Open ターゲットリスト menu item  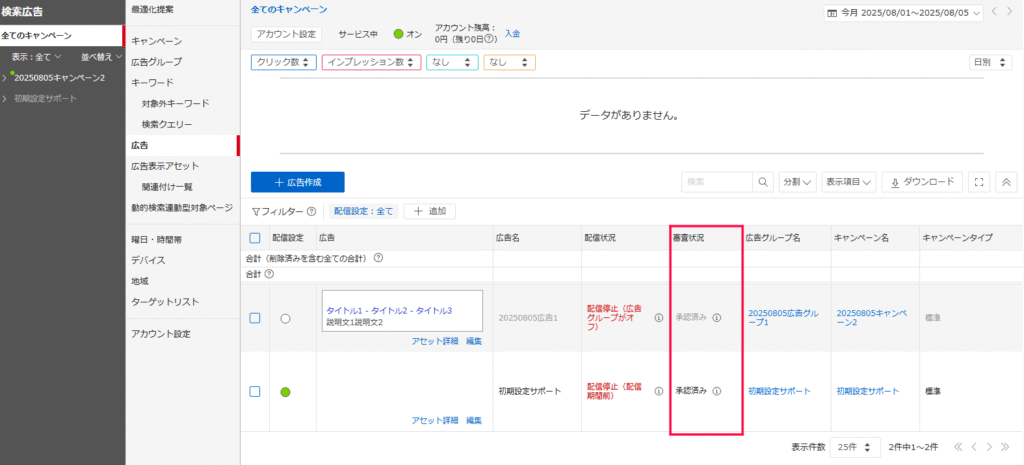click(165, 302)
